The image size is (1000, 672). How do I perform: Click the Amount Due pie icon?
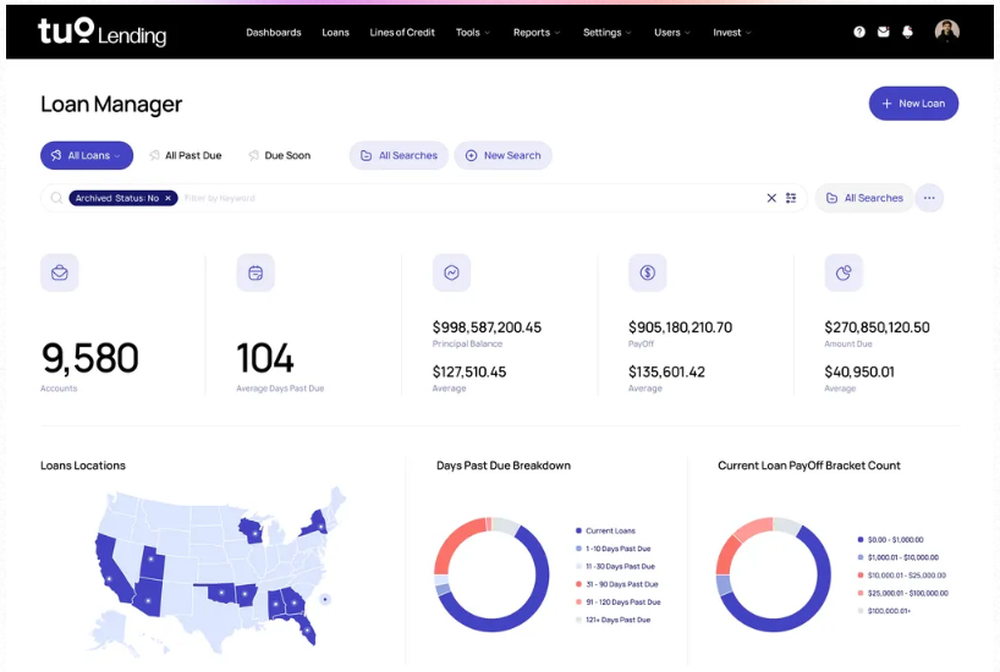pos(844,273)
